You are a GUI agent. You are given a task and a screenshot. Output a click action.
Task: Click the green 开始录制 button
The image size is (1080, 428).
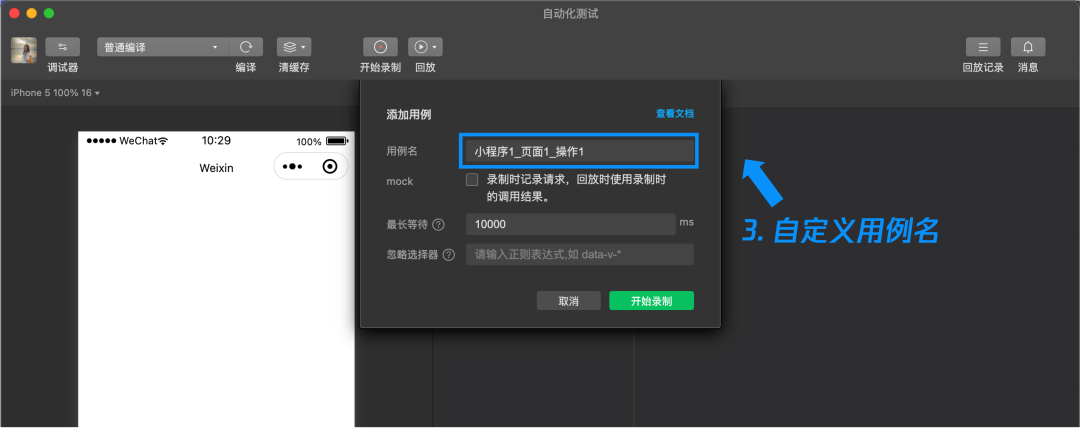(652, 301)
